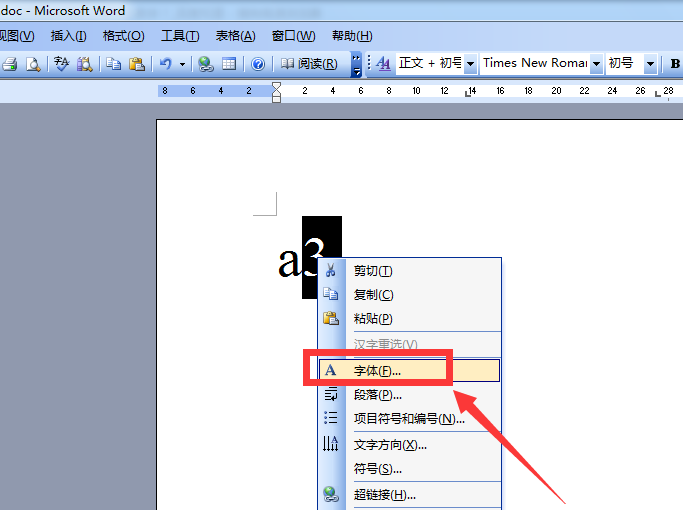Click the tab stop marker near 28 on ruler

pyautogui.click(x=658, y=93)
